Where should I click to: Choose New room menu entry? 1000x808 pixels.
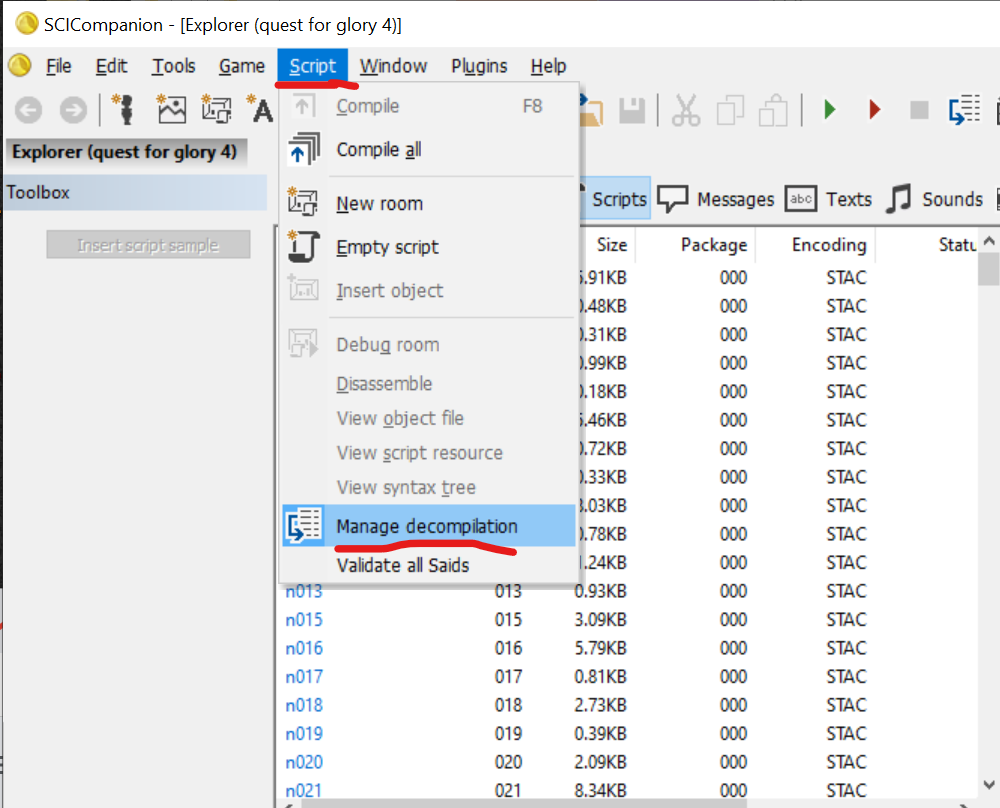pyautogui.click(x=429, y=203)
